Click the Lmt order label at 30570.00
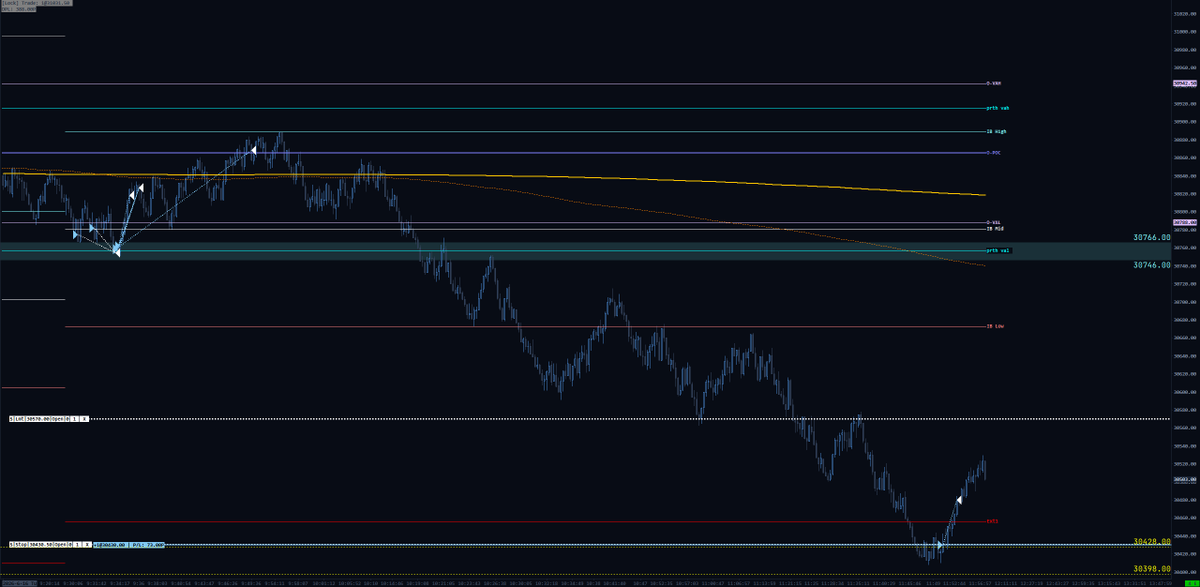The width and height of the screenshot is (1200, 587). (38, 419)
